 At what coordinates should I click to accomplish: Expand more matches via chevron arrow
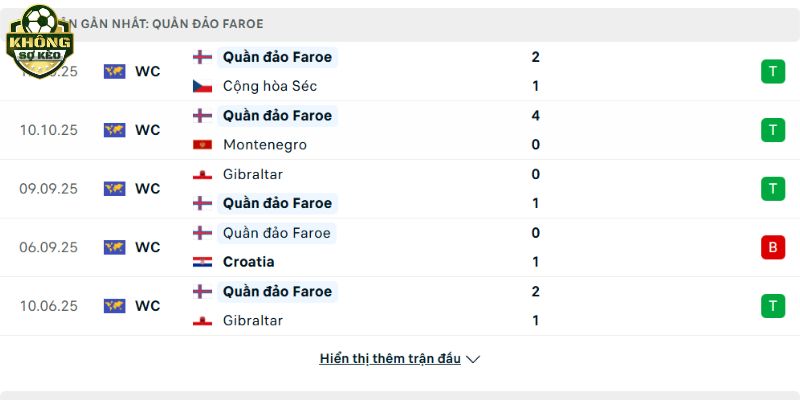click(x=474, y=359)
